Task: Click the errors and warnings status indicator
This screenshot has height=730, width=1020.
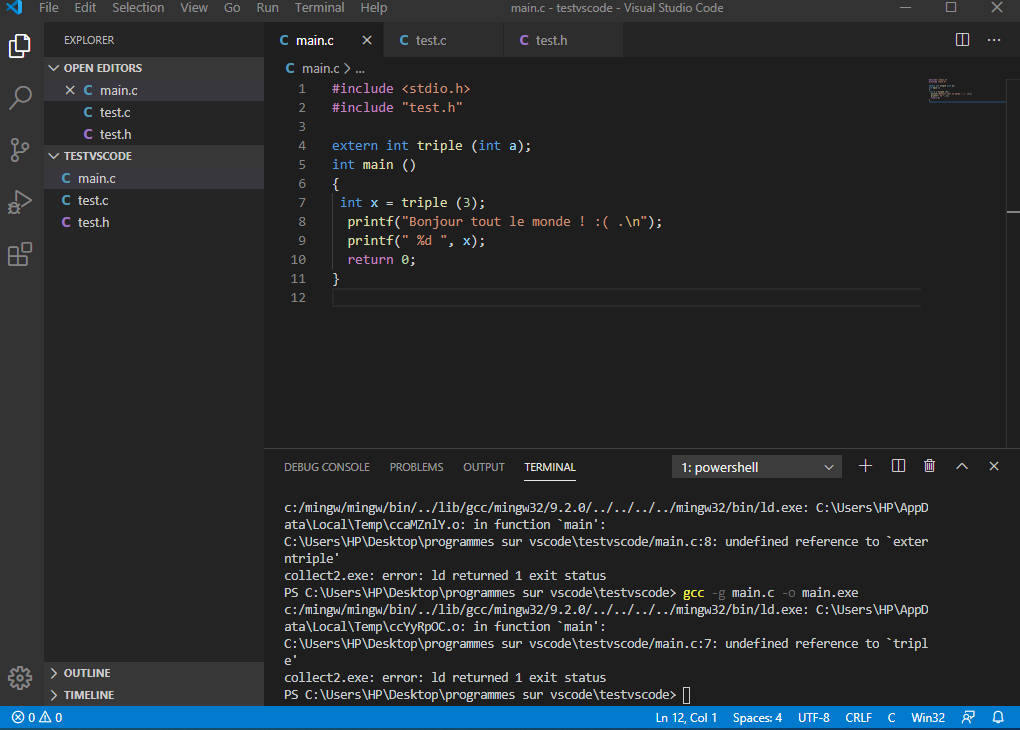Action: coord(37,718)
